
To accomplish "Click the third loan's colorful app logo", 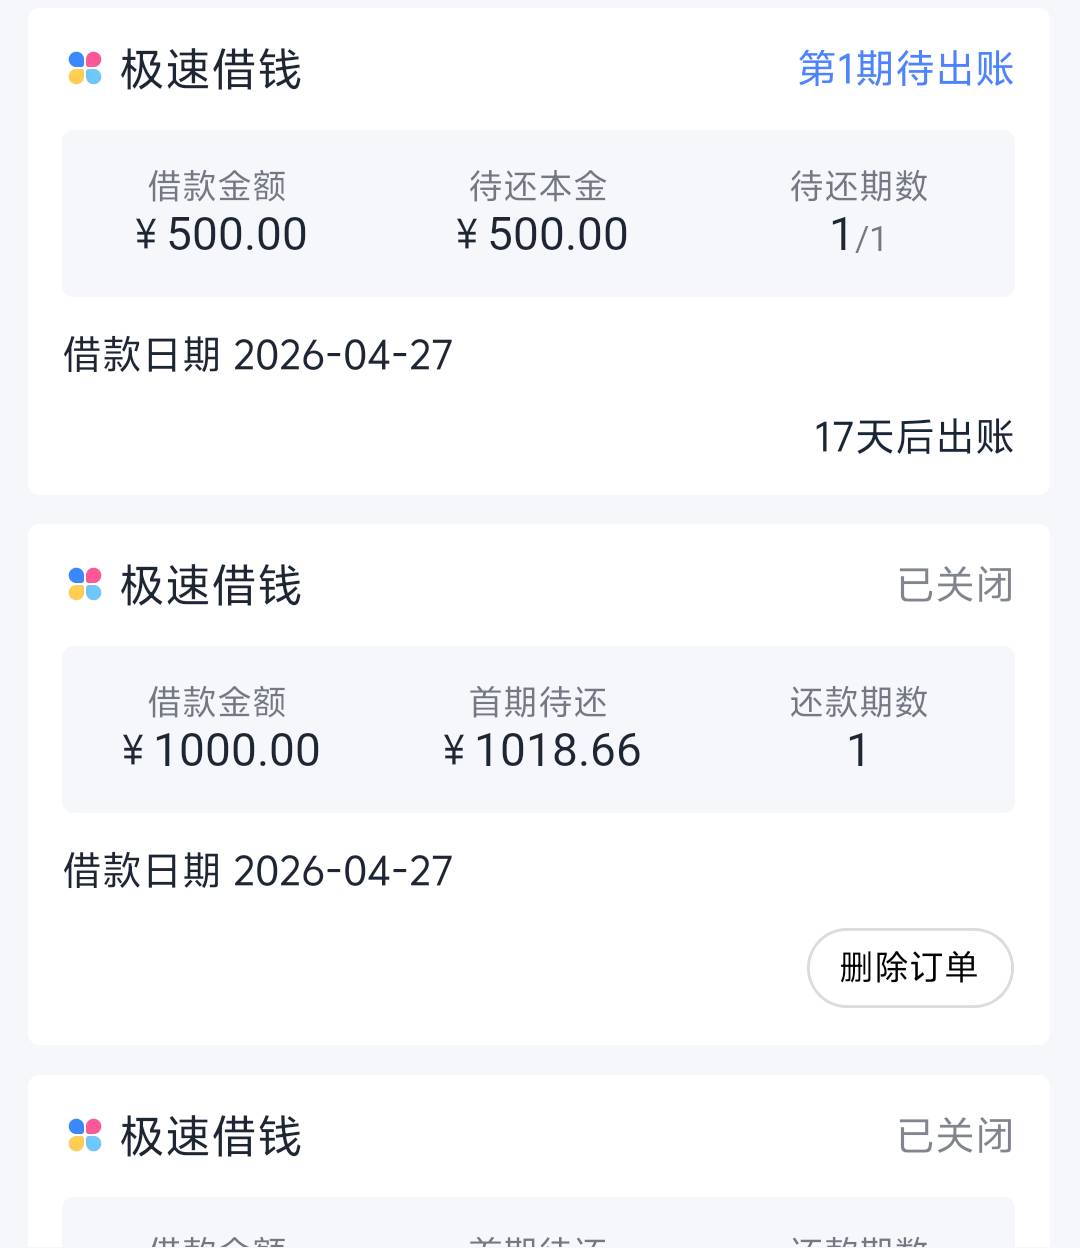I will [85, 1135].
